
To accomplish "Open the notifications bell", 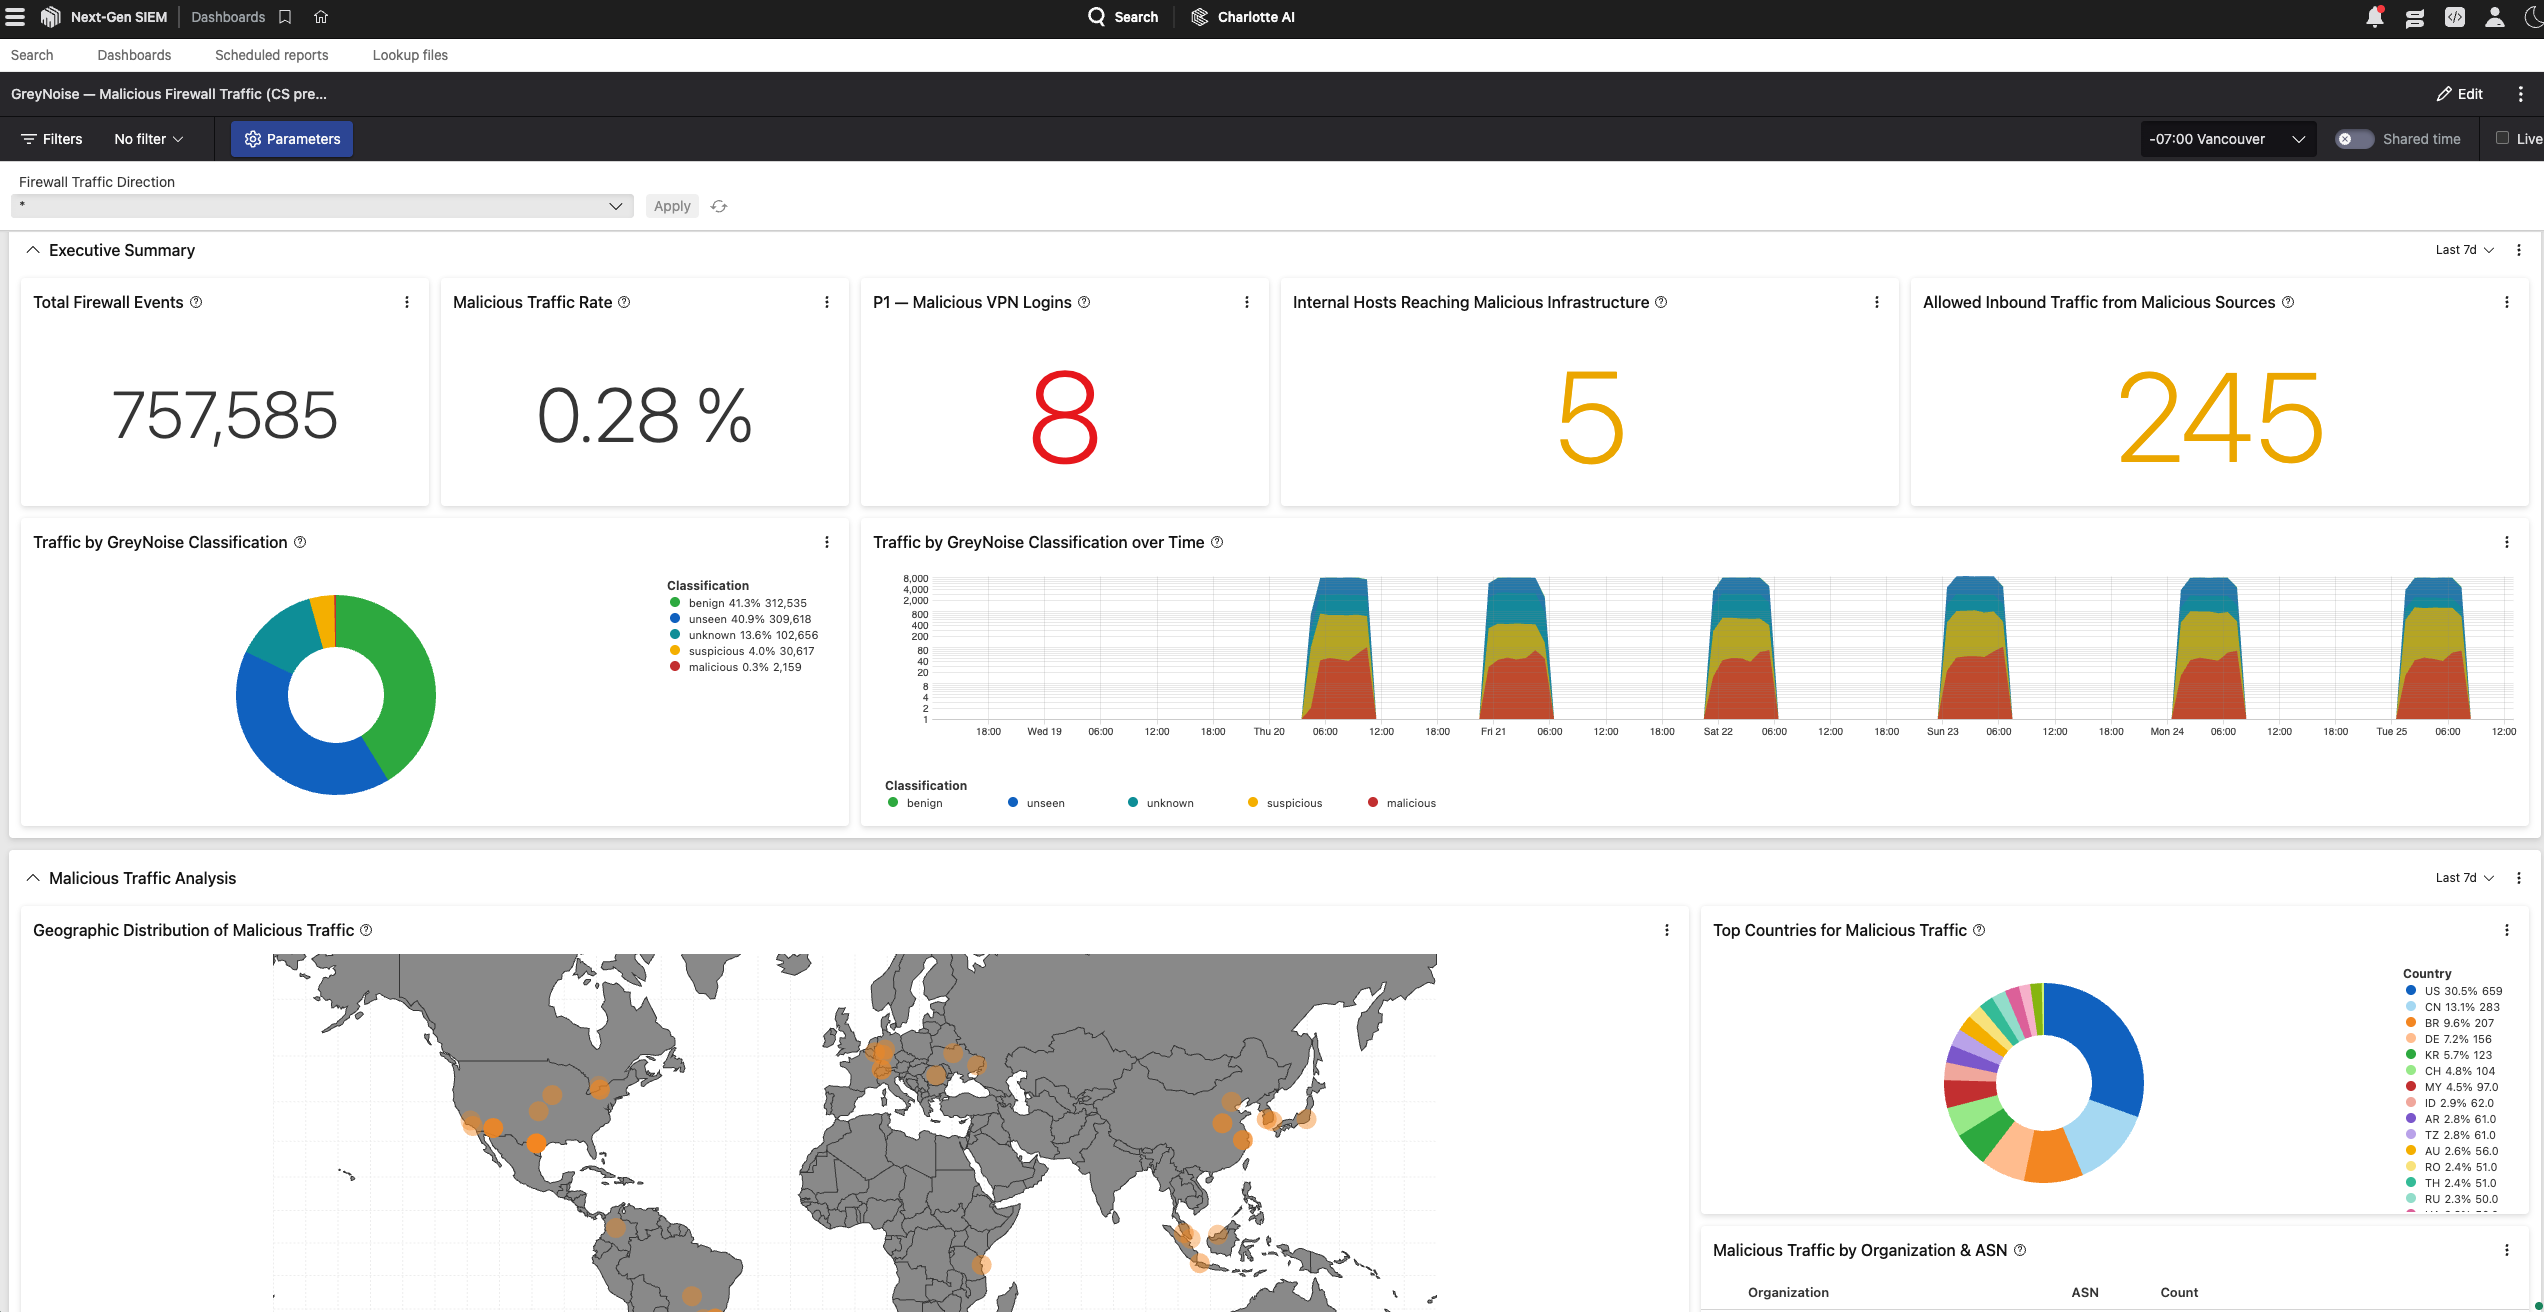I will pyautogui.click(x=2375, y=17).
